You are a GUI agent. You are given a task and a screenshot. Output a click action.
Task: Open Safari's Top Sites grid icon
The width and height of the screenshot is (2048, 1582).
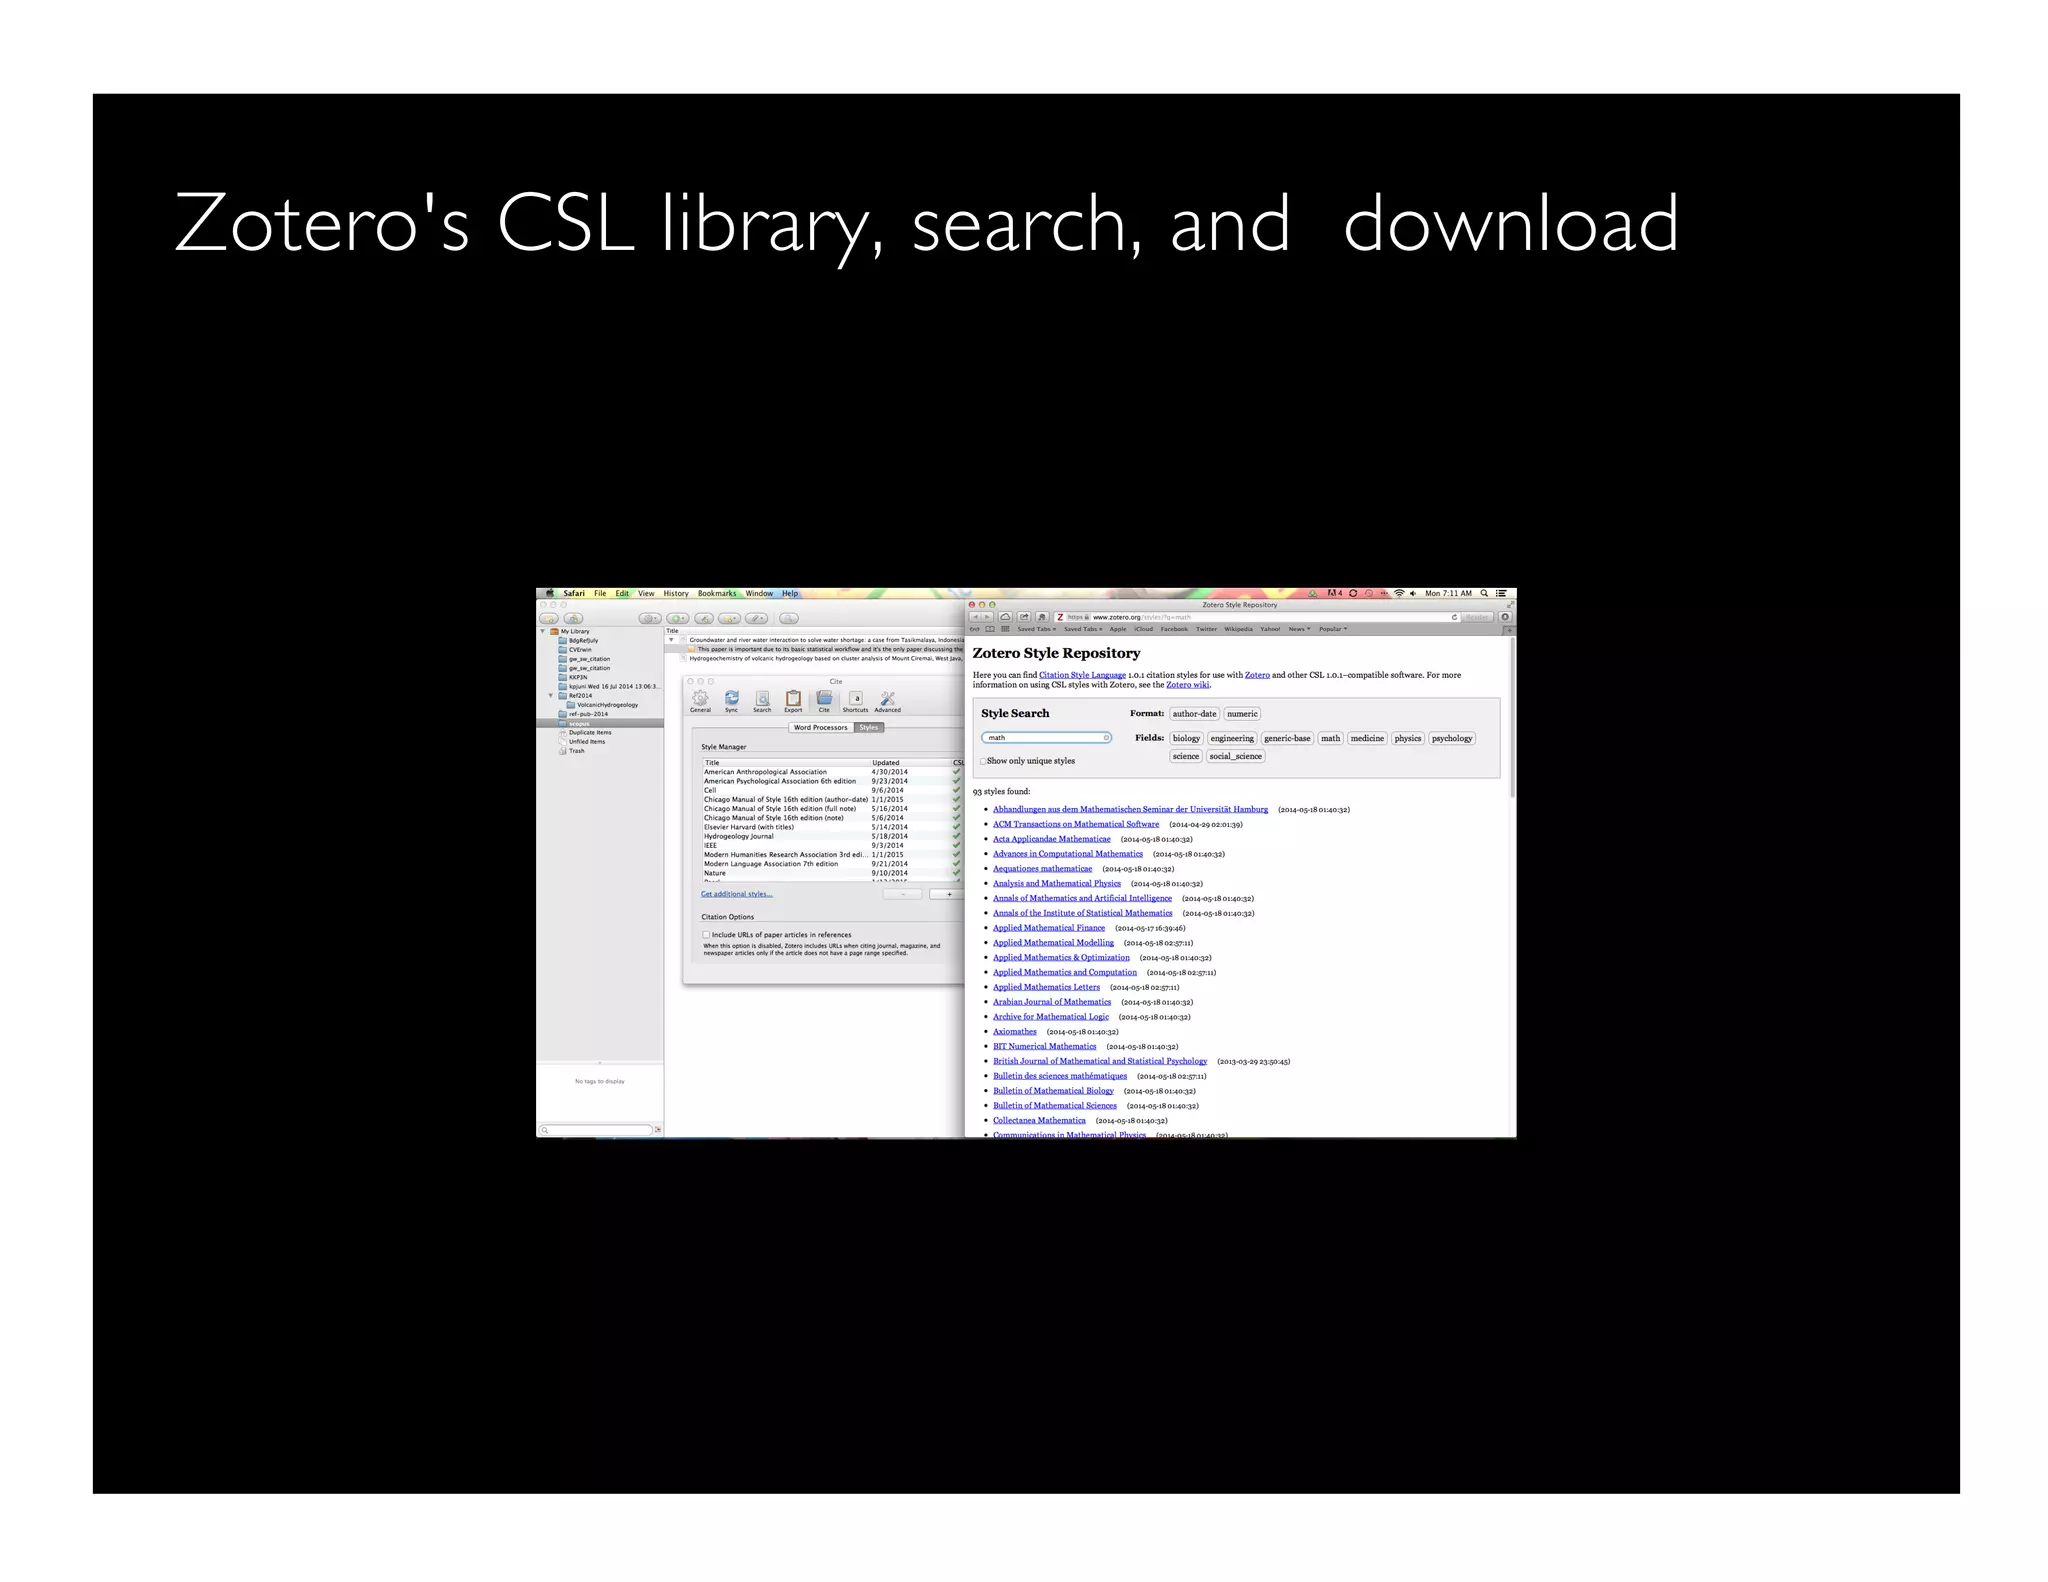click(1005, 629)
